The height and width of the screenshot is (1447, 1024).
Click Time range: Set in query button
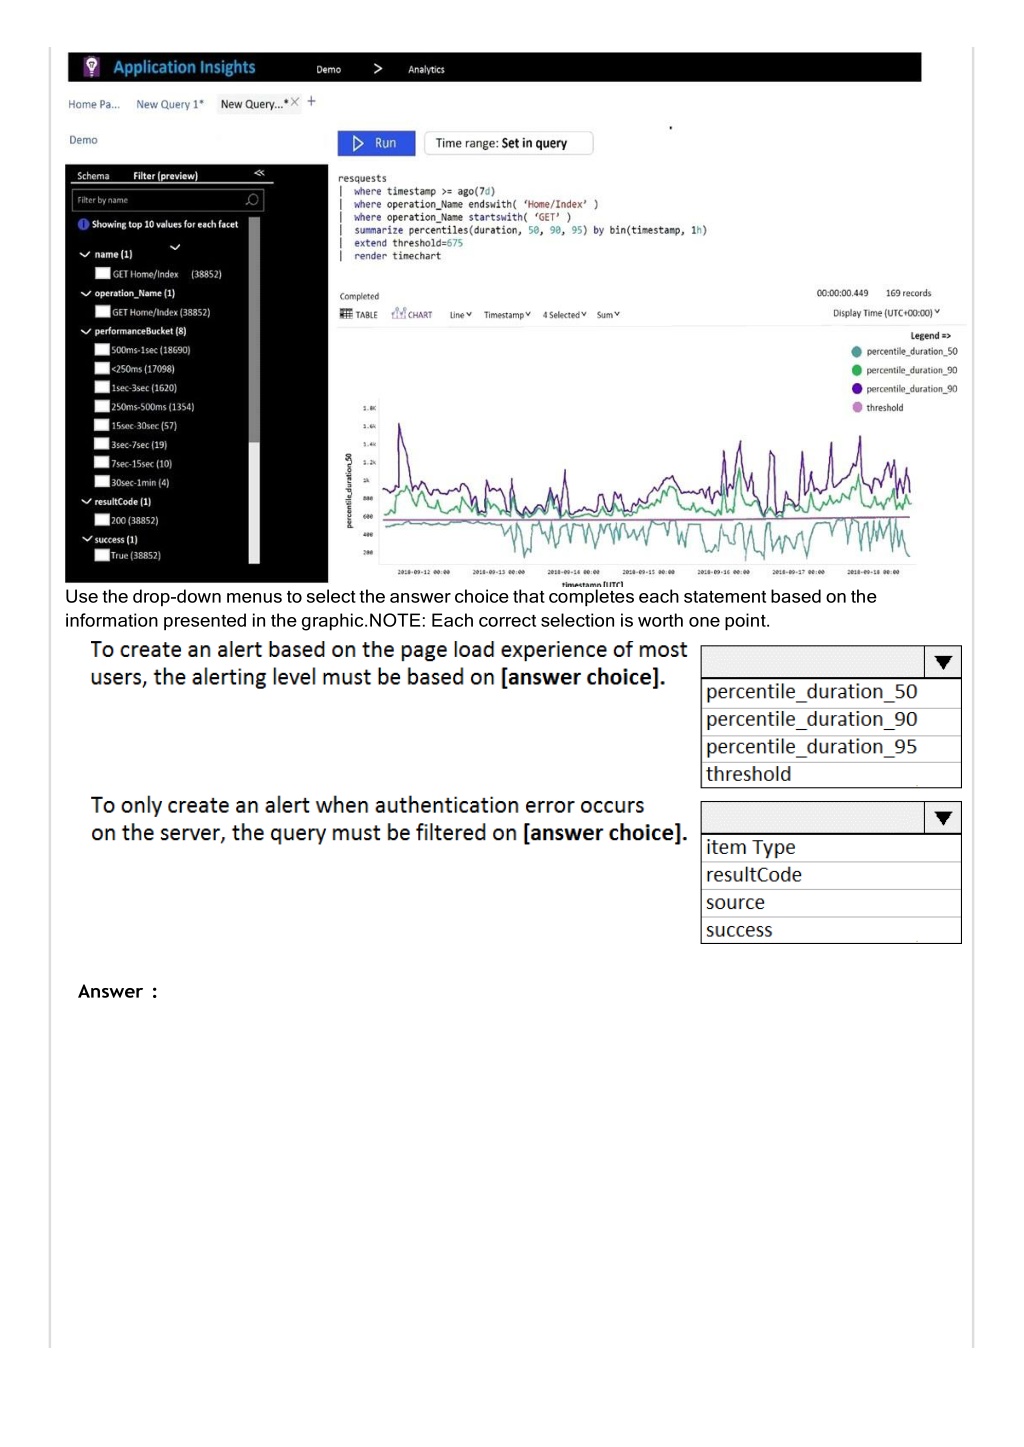[x=508, y=143]
